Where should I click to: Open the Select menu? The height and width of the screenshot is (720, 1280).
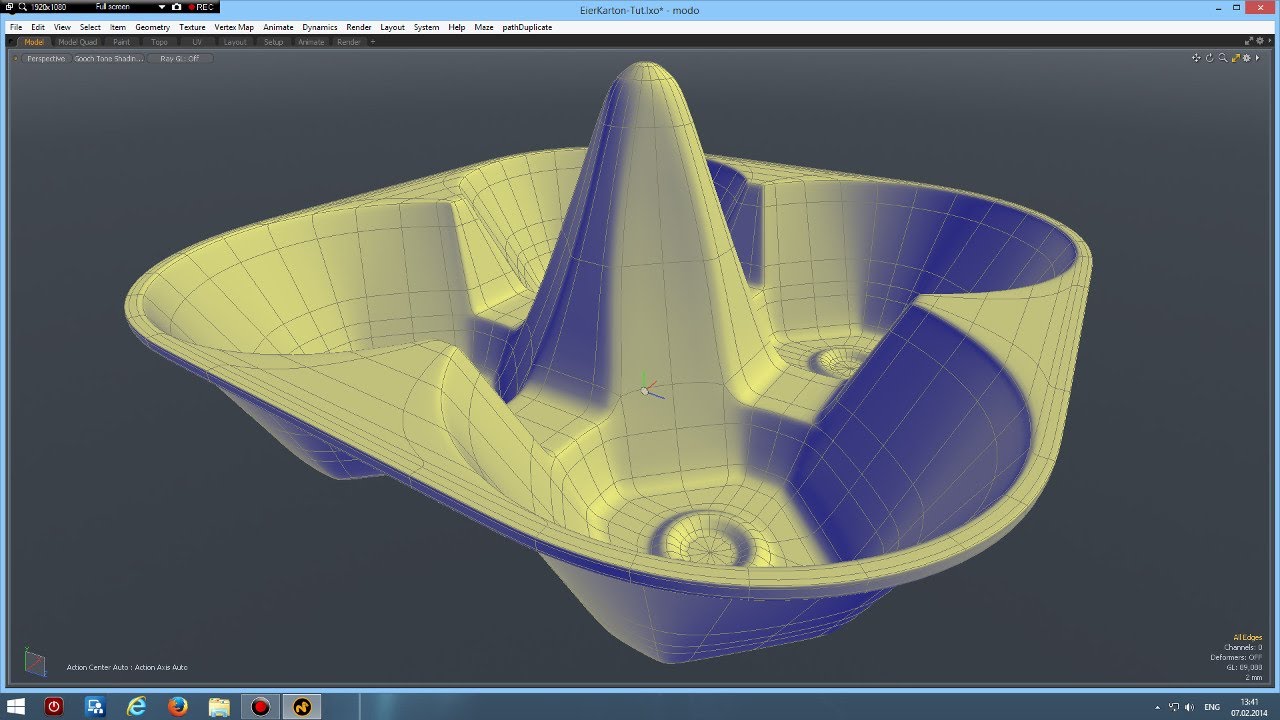pos(90,27)
